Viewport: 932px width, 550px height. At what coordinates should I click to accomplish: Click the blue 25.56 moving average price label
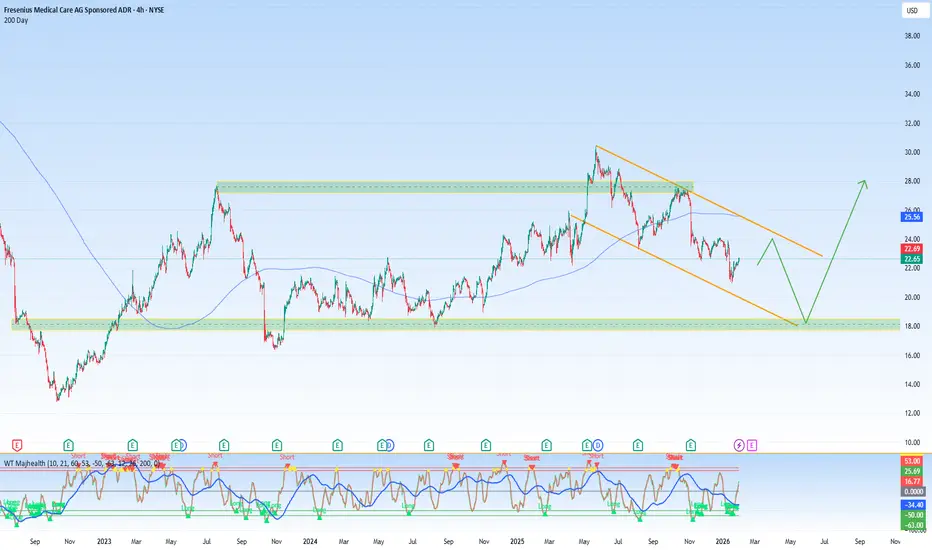(x=912, y=217)
